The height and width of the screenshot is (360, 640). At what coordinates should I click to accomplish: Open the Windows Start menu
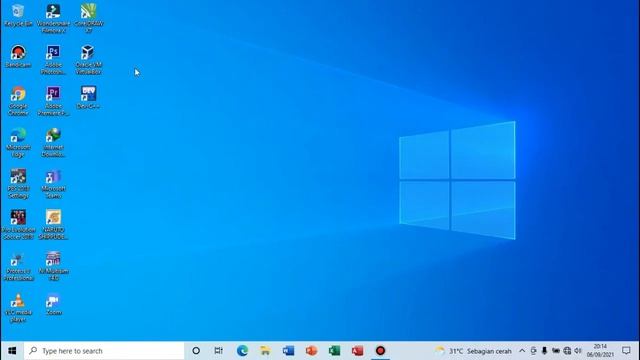(x=12, y=351)
